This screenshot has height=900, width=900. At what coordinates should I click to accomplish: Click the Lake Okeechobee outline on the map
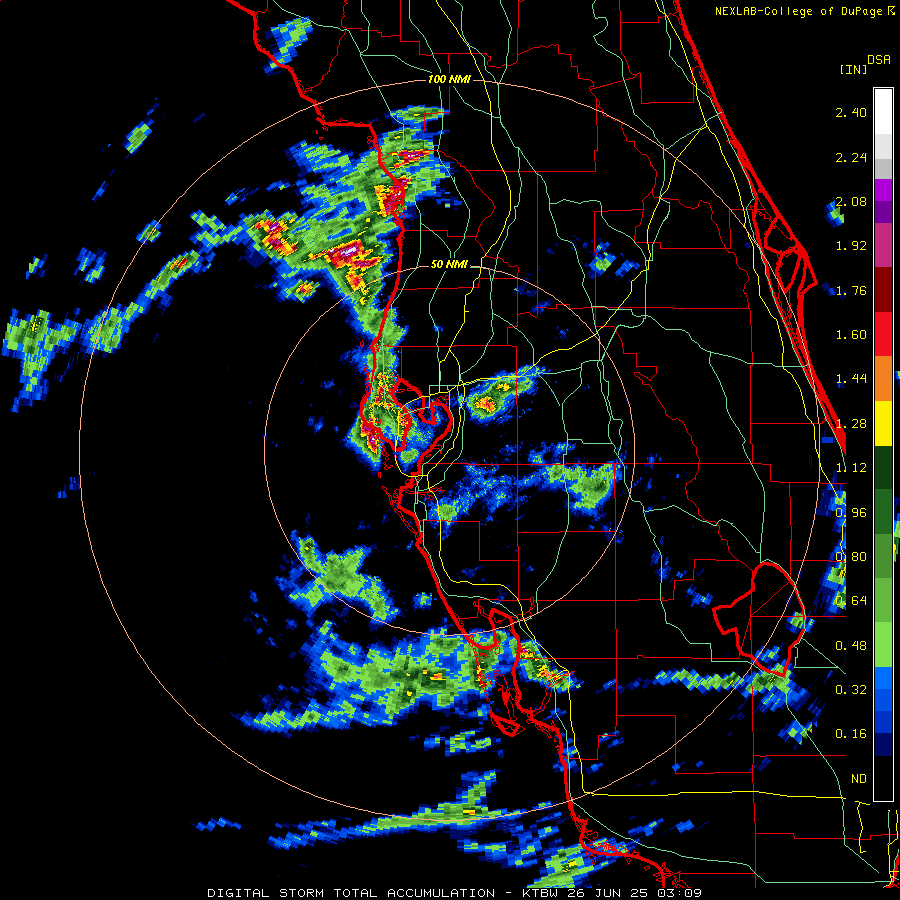[759, 619]
